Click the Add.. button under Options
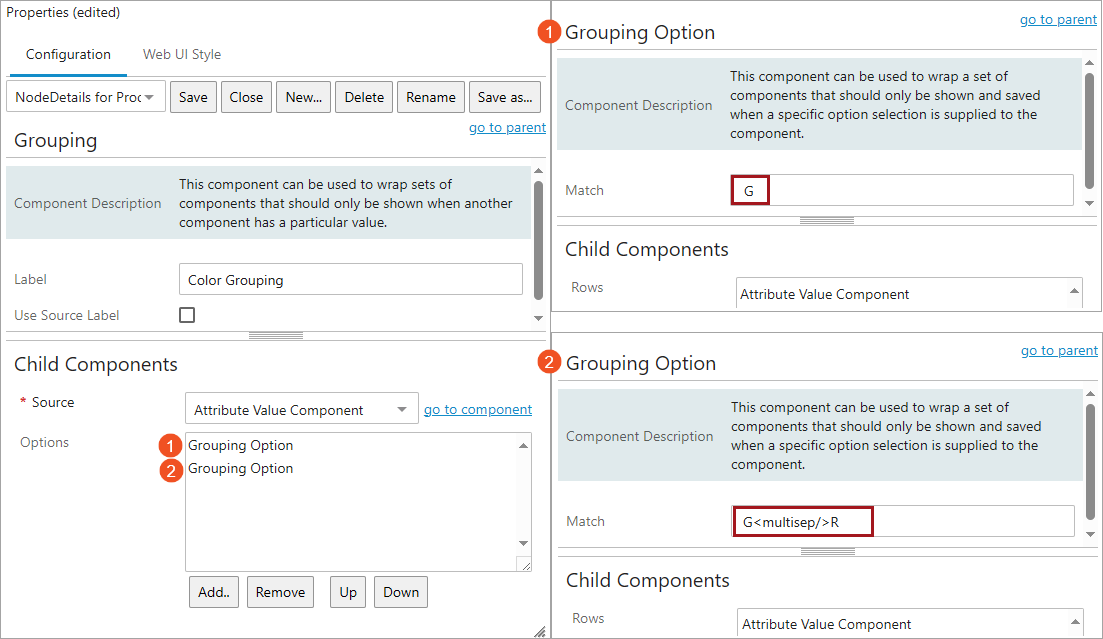This screenshot has height=639, width=1103. (x=214, y=592)
